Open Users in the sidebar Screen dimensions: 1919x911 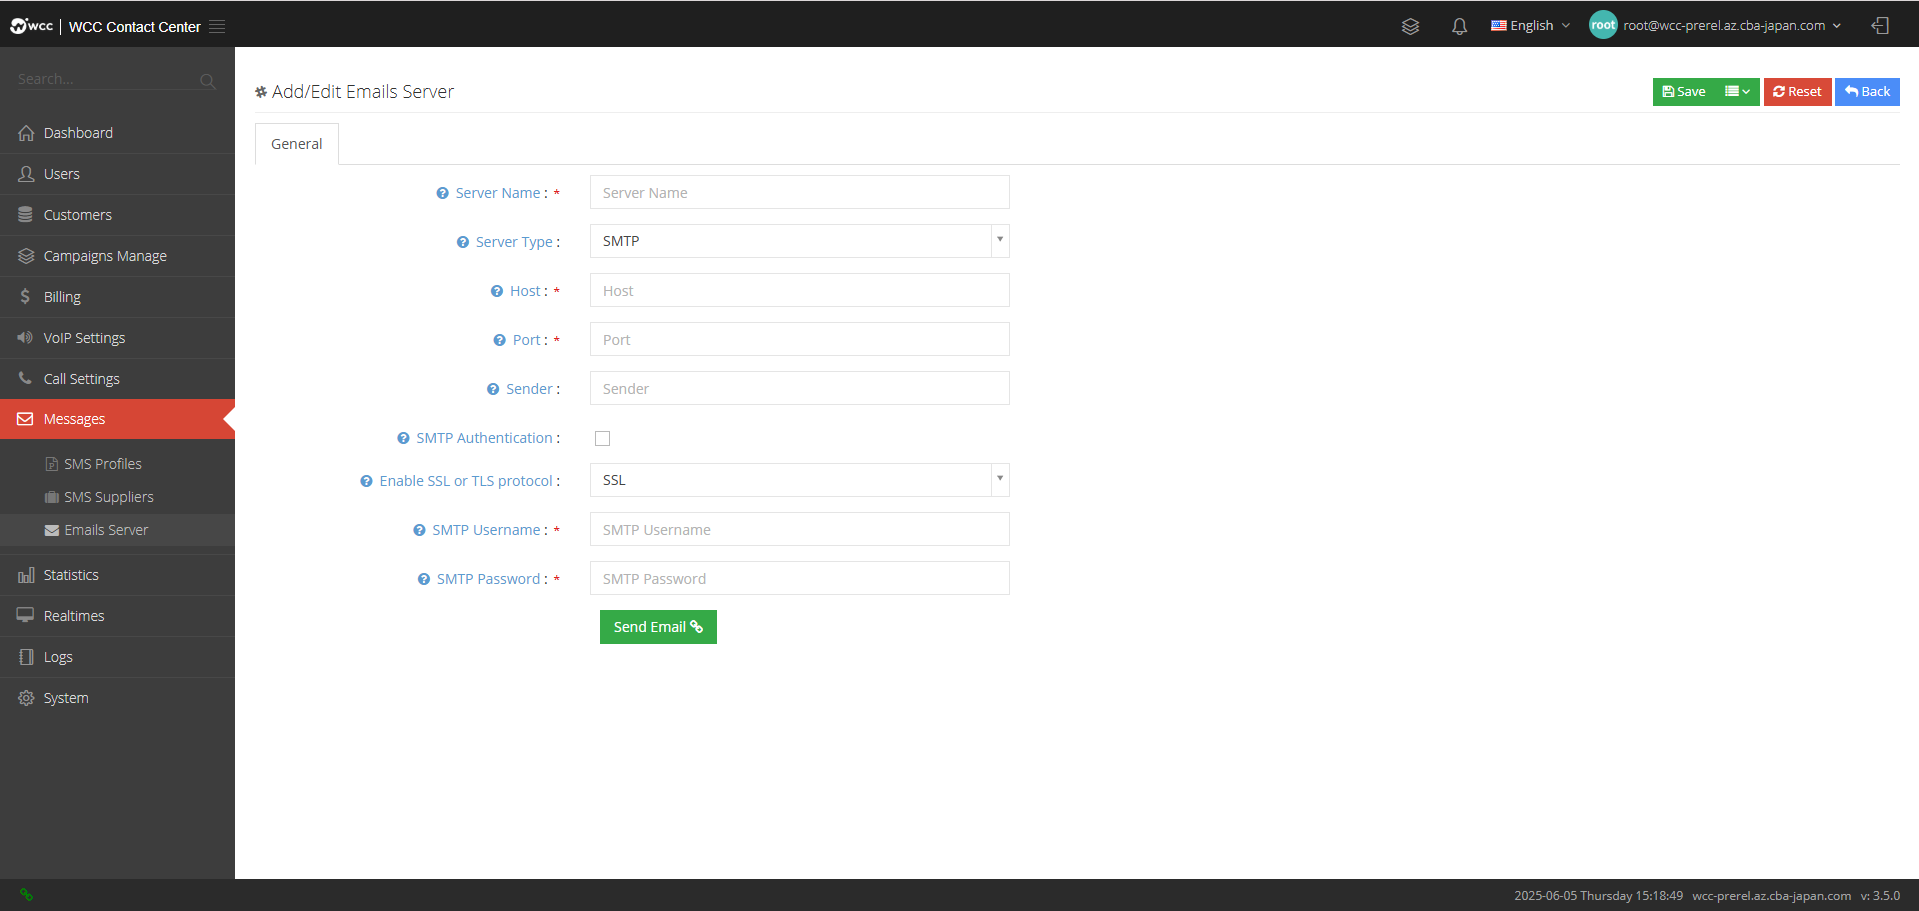click(117, 174)
